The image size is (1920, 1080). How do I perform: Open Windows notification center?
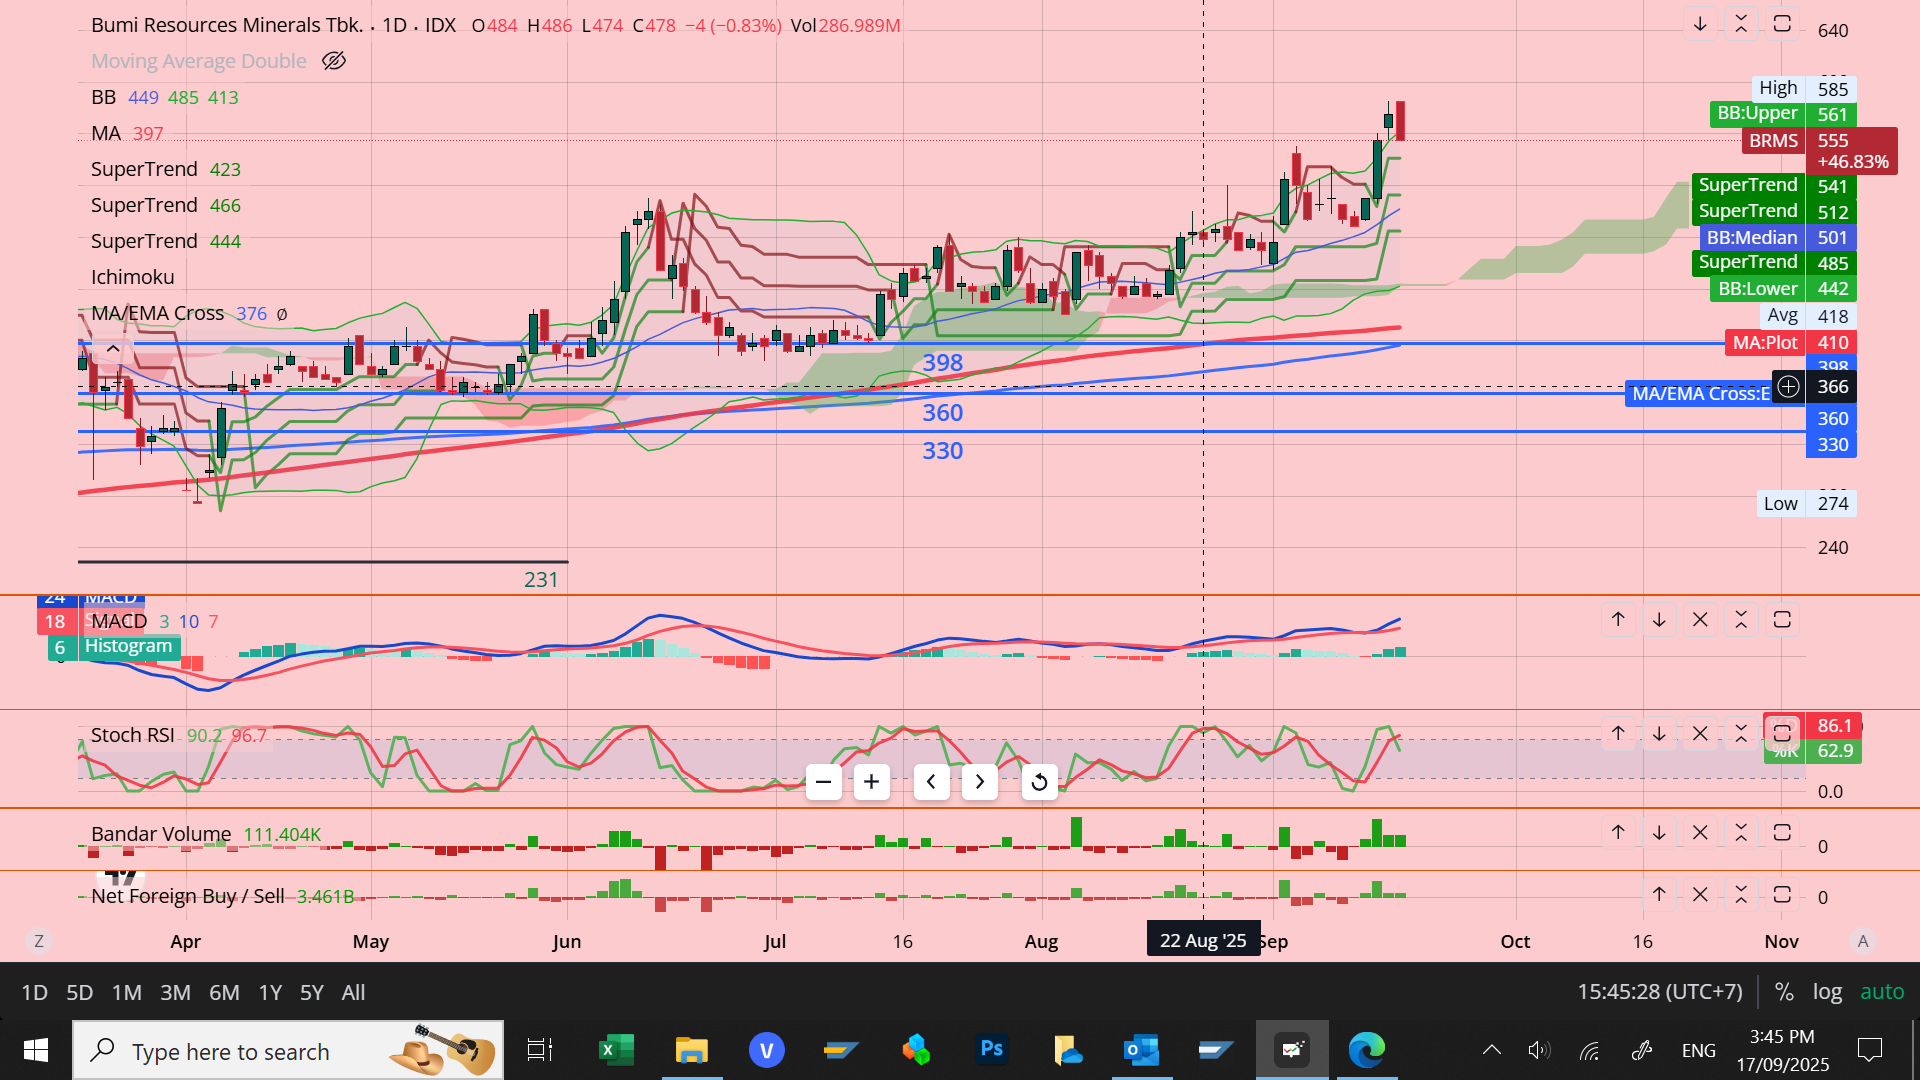(1869, 1050)
